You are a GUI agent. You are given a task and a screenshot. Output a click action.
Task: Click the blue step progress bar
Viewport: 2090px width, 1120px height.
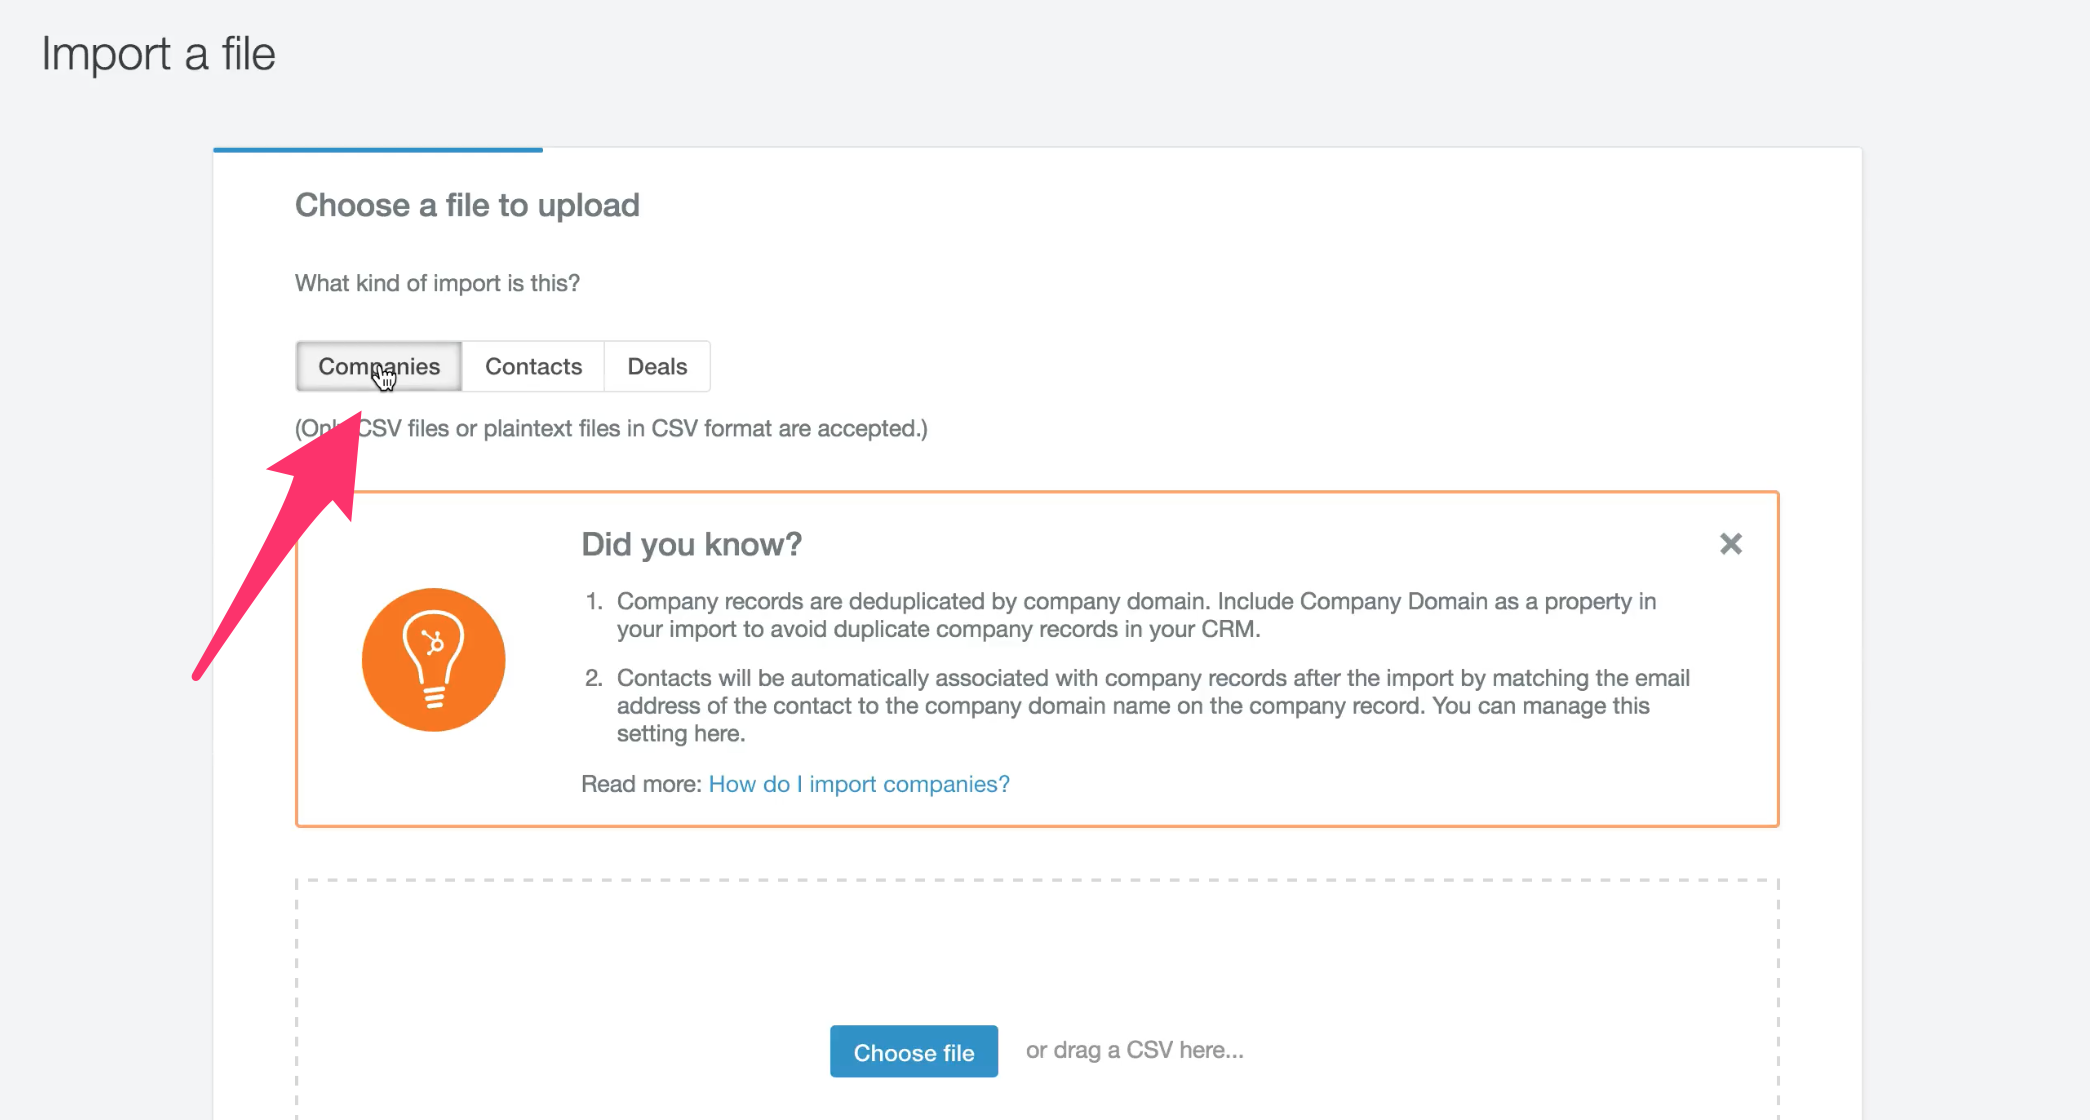click(x=378, y=150)
